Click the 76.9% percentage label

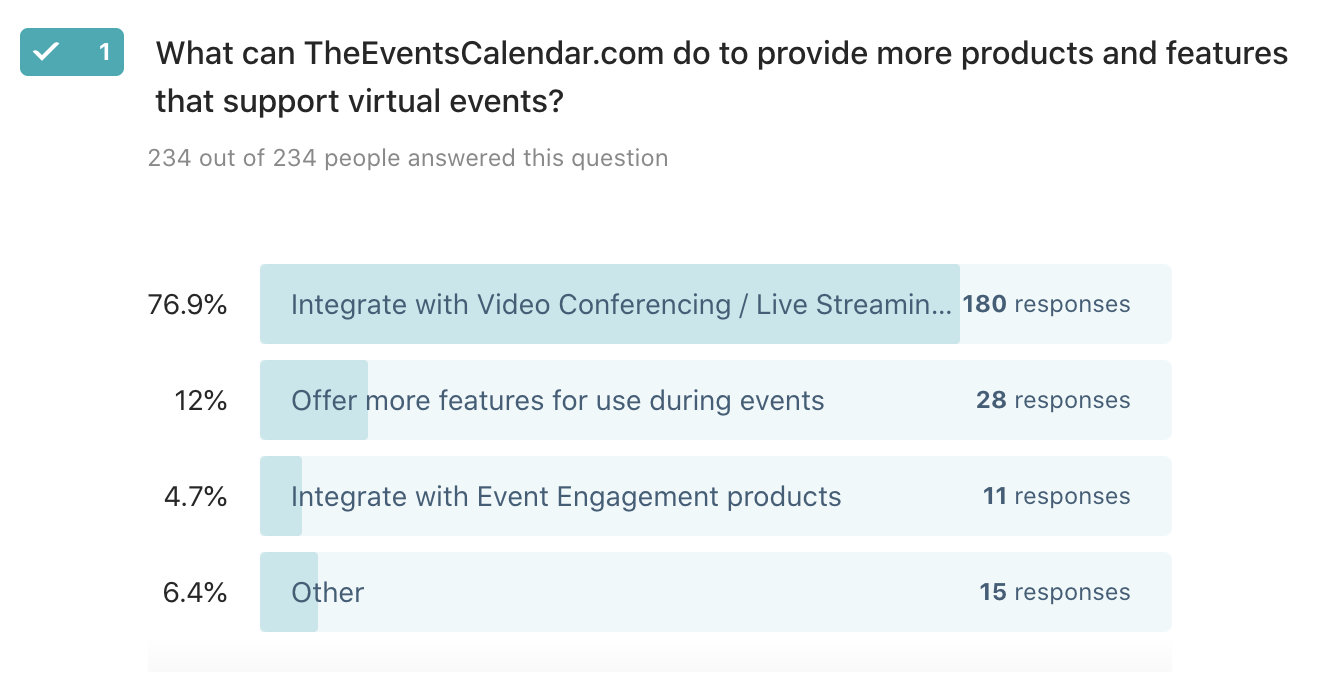(x=187, y=305)
